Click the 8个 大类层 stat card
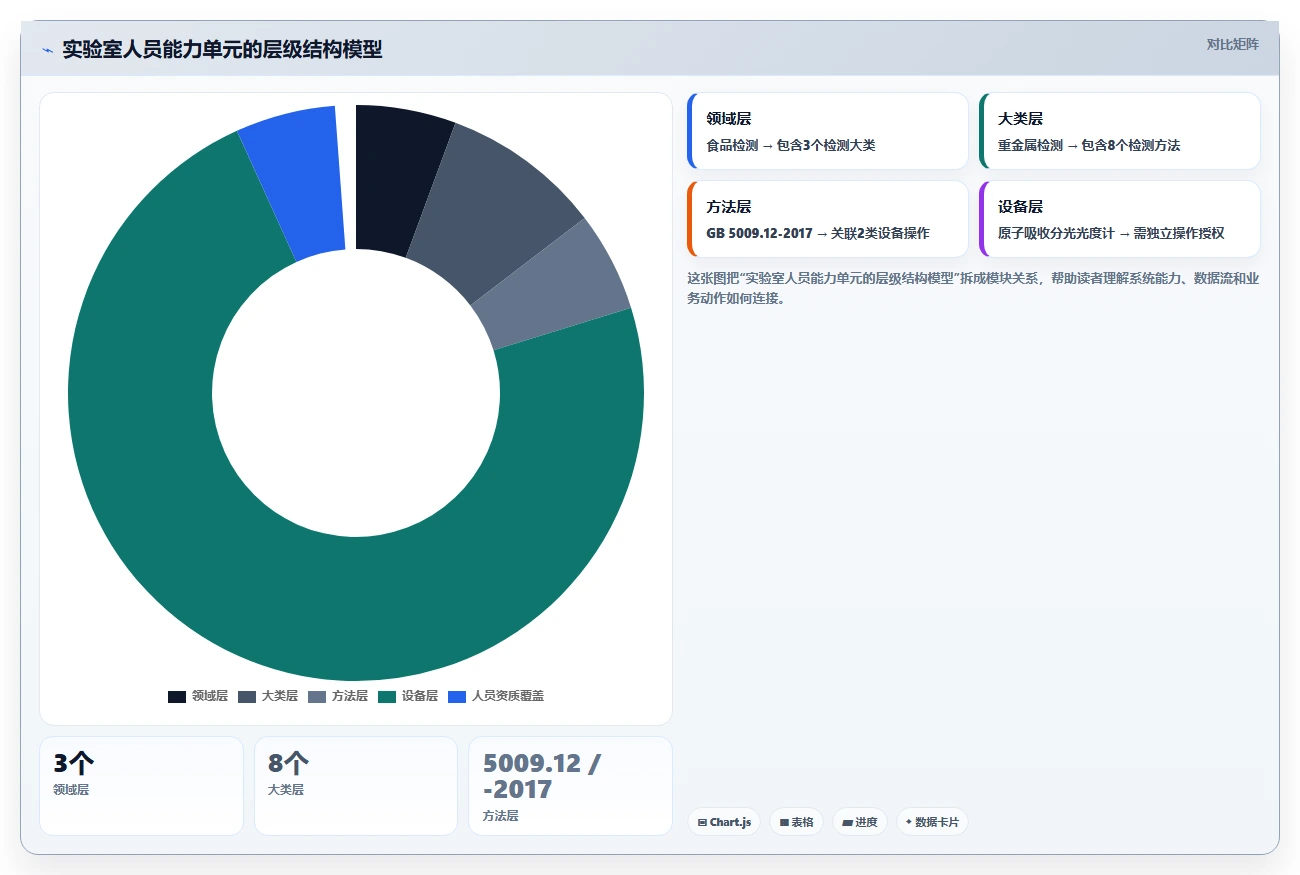Image resolution: width=1300 pixels, height=875 pixels. click(356, 786)
